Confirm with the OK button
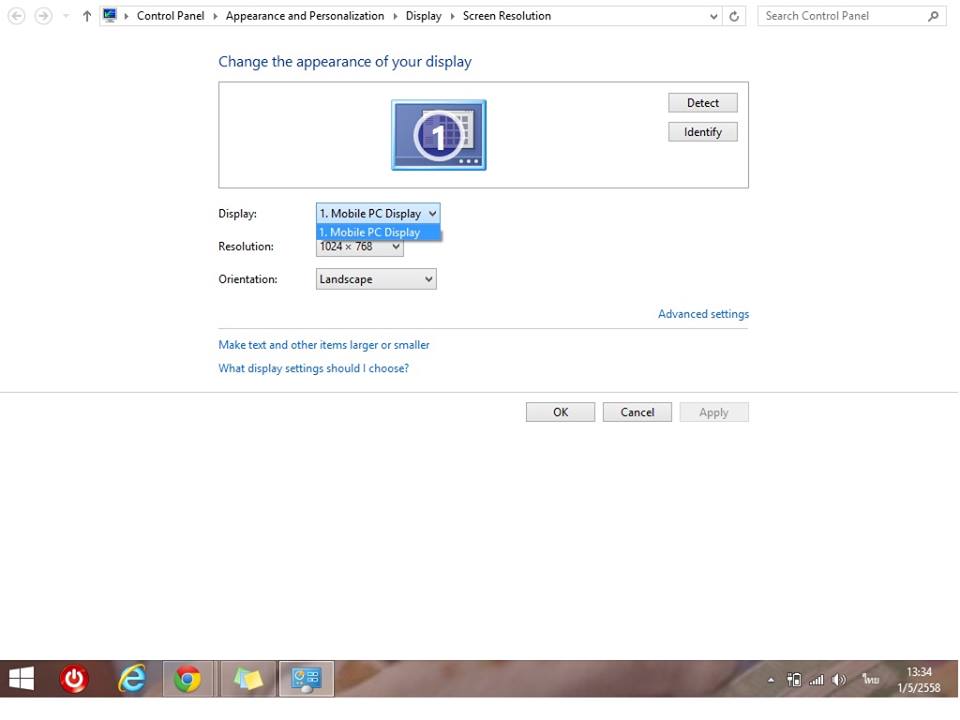 click(x=560, y=412)
